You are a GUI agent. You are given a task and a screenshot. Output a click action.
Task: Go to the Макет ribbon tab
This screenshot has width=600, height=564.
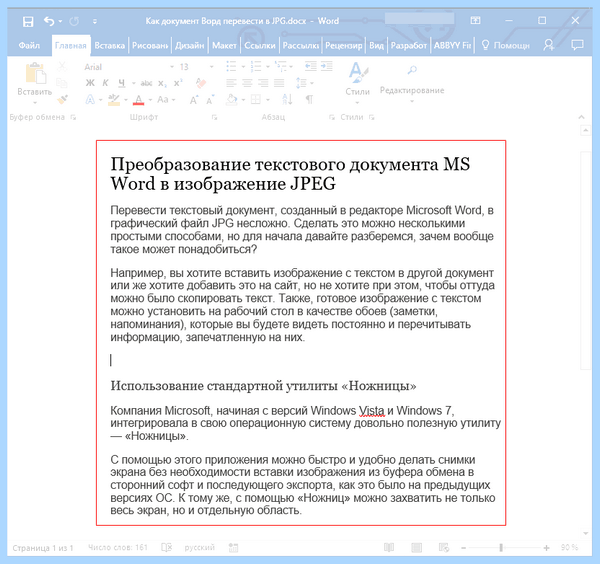[224, 46]
